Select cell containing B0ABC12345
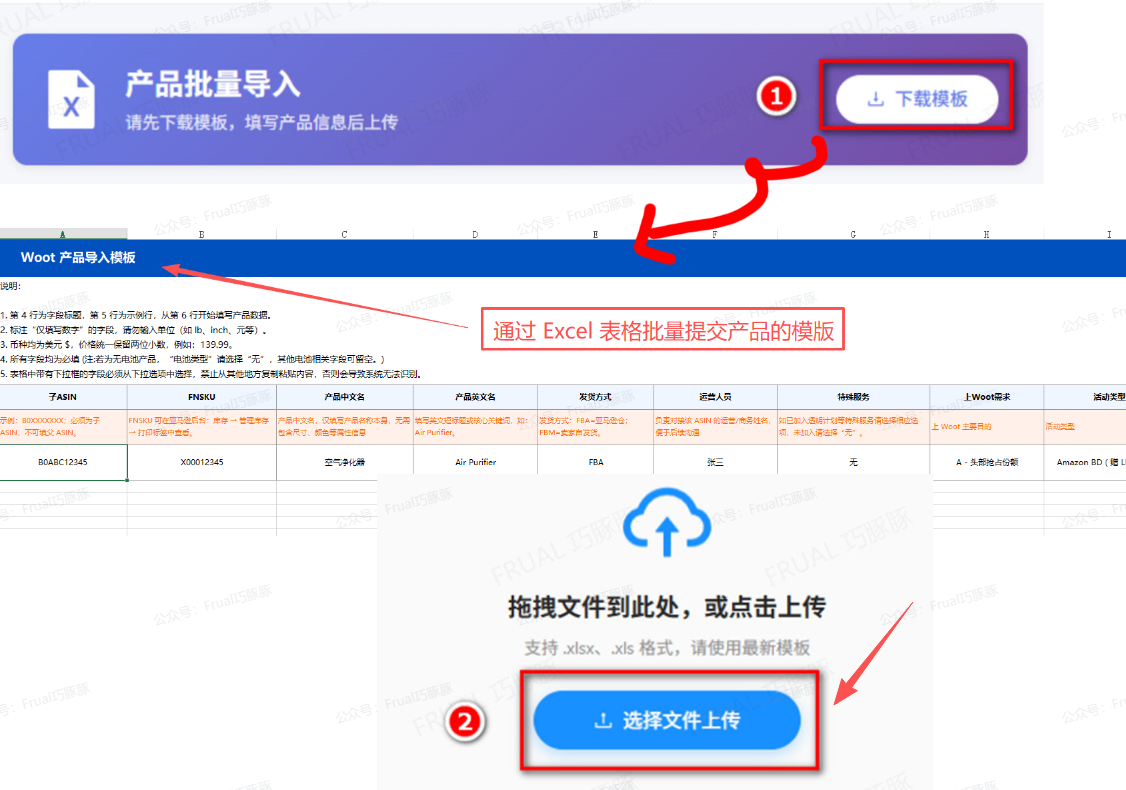The height and width of the screenshot is (790, 1126). tap(64, 462)
